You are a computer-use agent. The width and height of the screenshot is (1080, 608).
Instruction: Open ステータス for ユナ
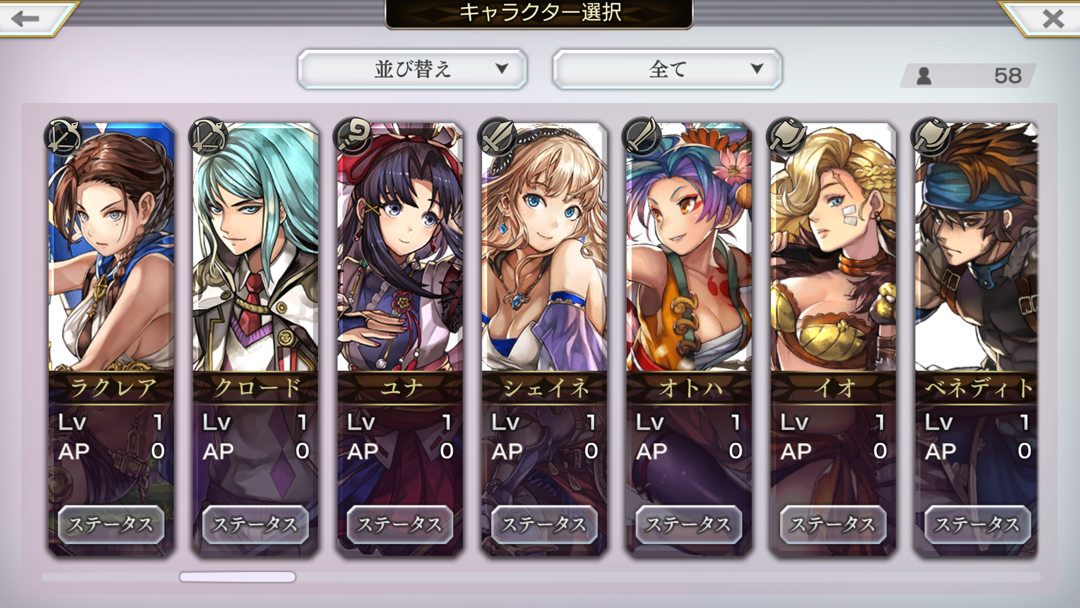pos(400,525)
